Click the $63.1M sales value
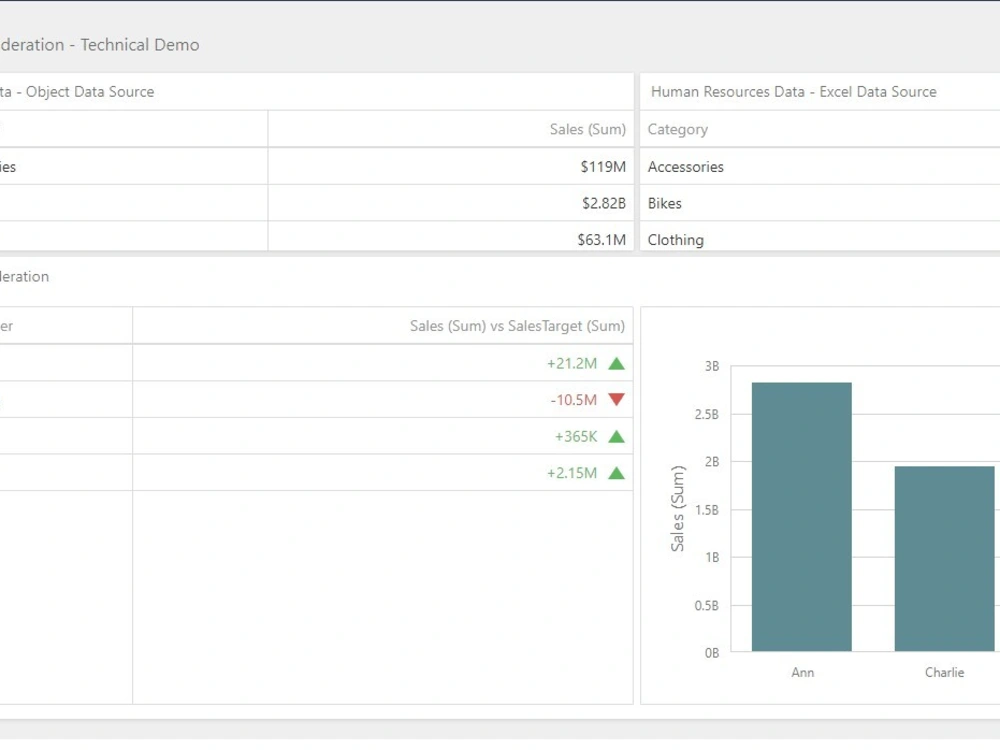 coord(601,240)
